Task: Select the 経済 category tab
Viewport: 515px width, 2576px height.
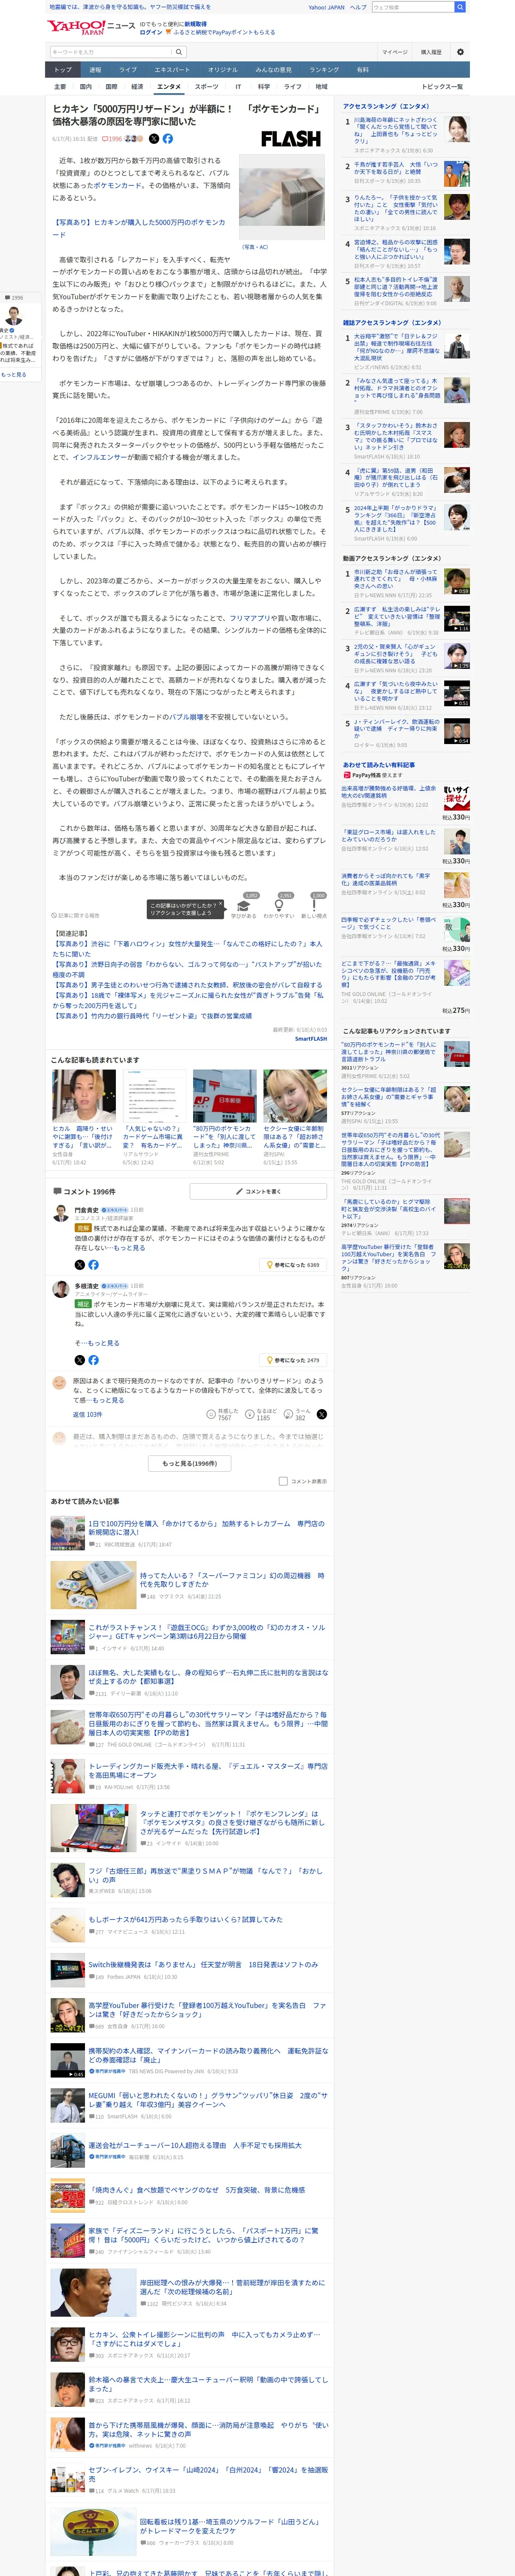Action: [137, 87]
